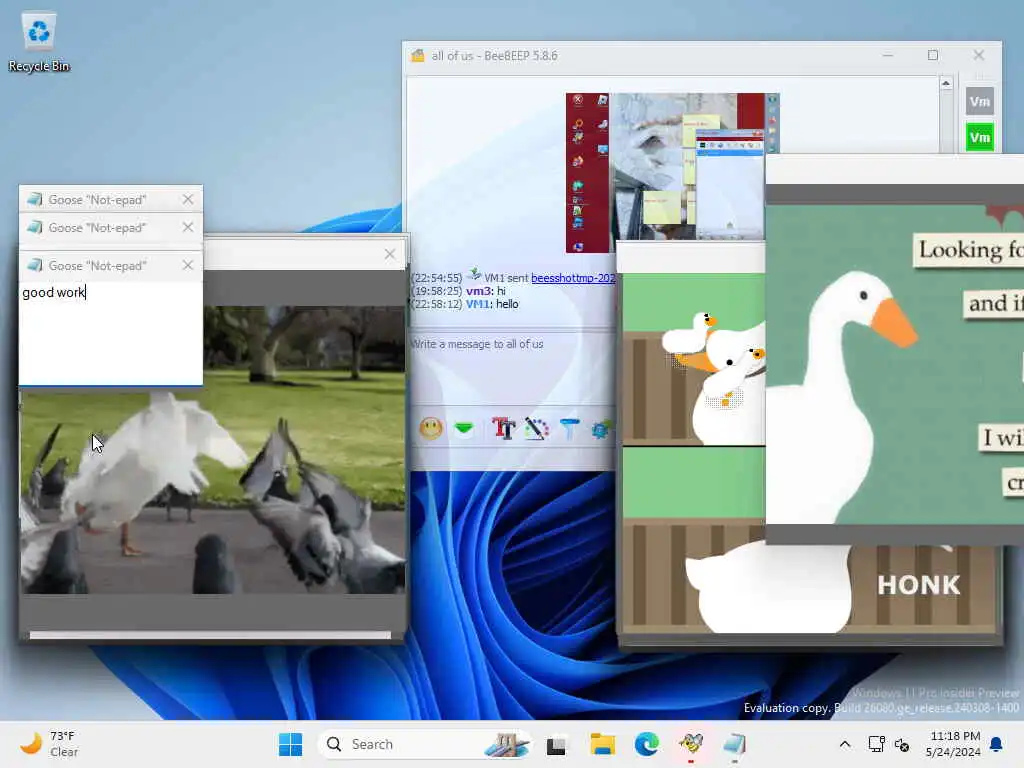1024x768 pixels.
Task: Open the Windows Start menu
Action: click(x=291, y=744)
